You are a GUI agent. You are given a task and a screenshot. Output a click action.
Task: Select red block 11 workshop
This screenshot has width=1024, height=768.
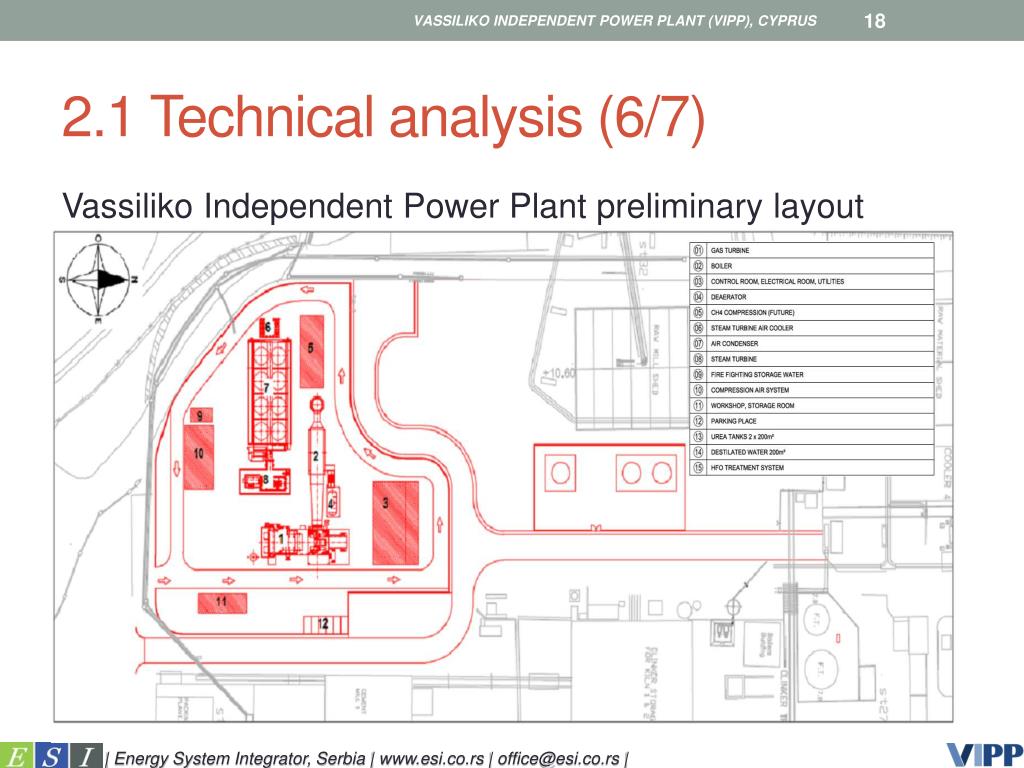coord(222,603)
